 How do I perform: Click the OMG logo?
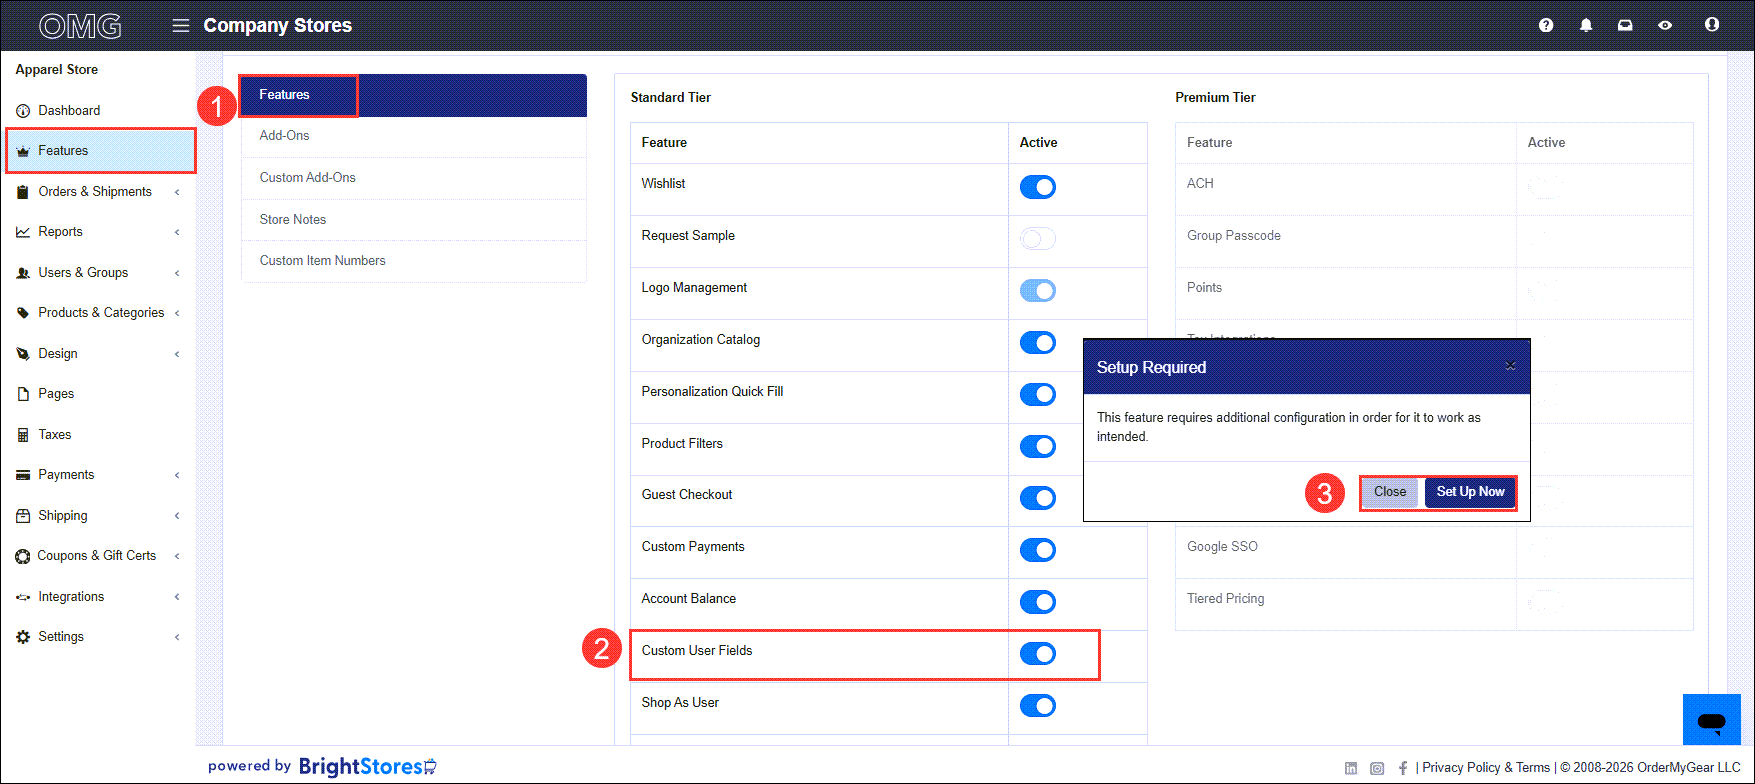80,26
